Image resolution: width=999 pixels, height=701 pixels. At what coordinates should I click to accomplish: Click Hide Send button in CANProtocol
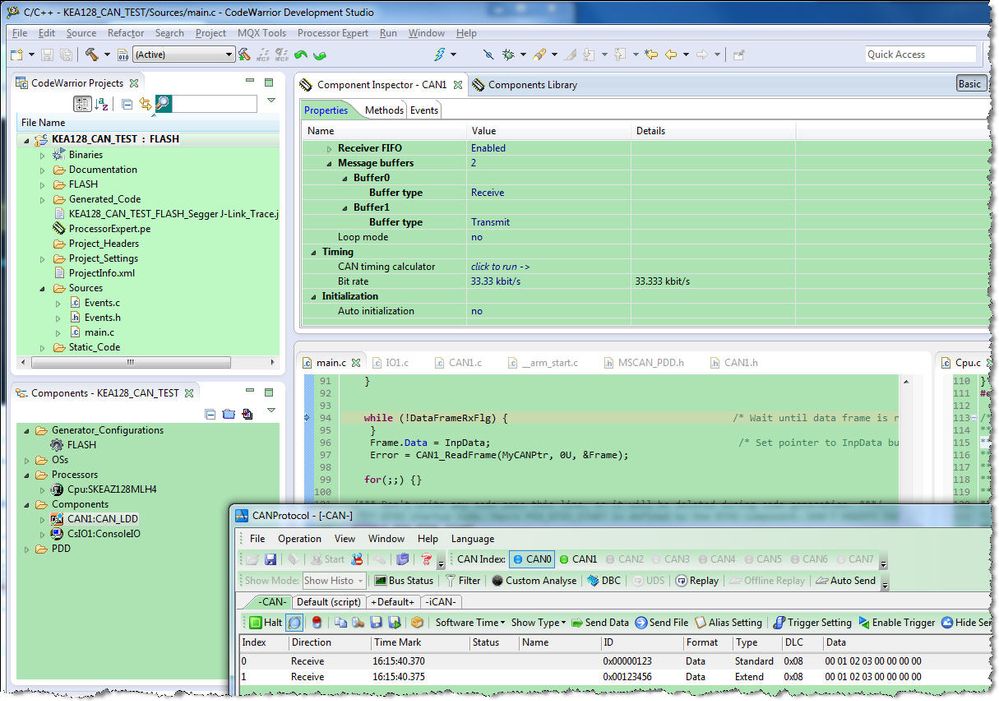[966, 623]
